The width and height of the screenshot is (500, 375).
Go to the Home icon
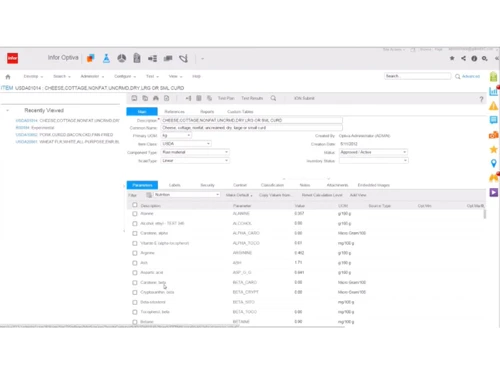click(x=8, y=77)
